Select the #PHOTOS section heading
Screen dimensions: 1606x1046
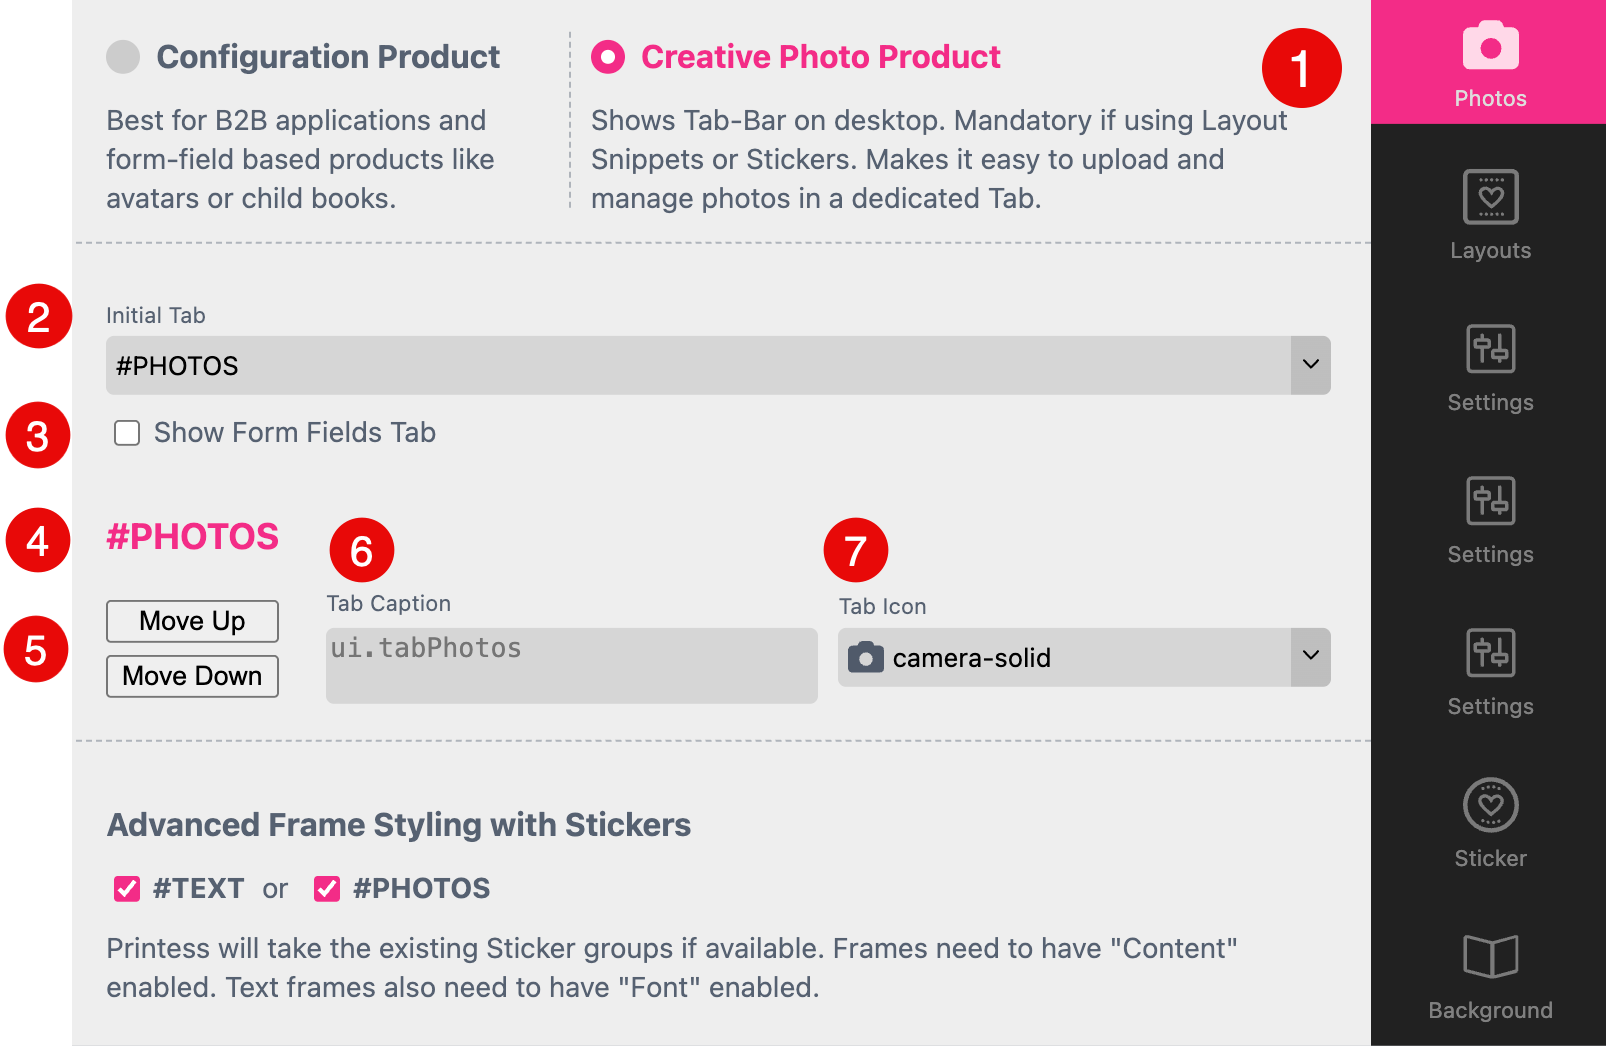click(x=192, y=537)
